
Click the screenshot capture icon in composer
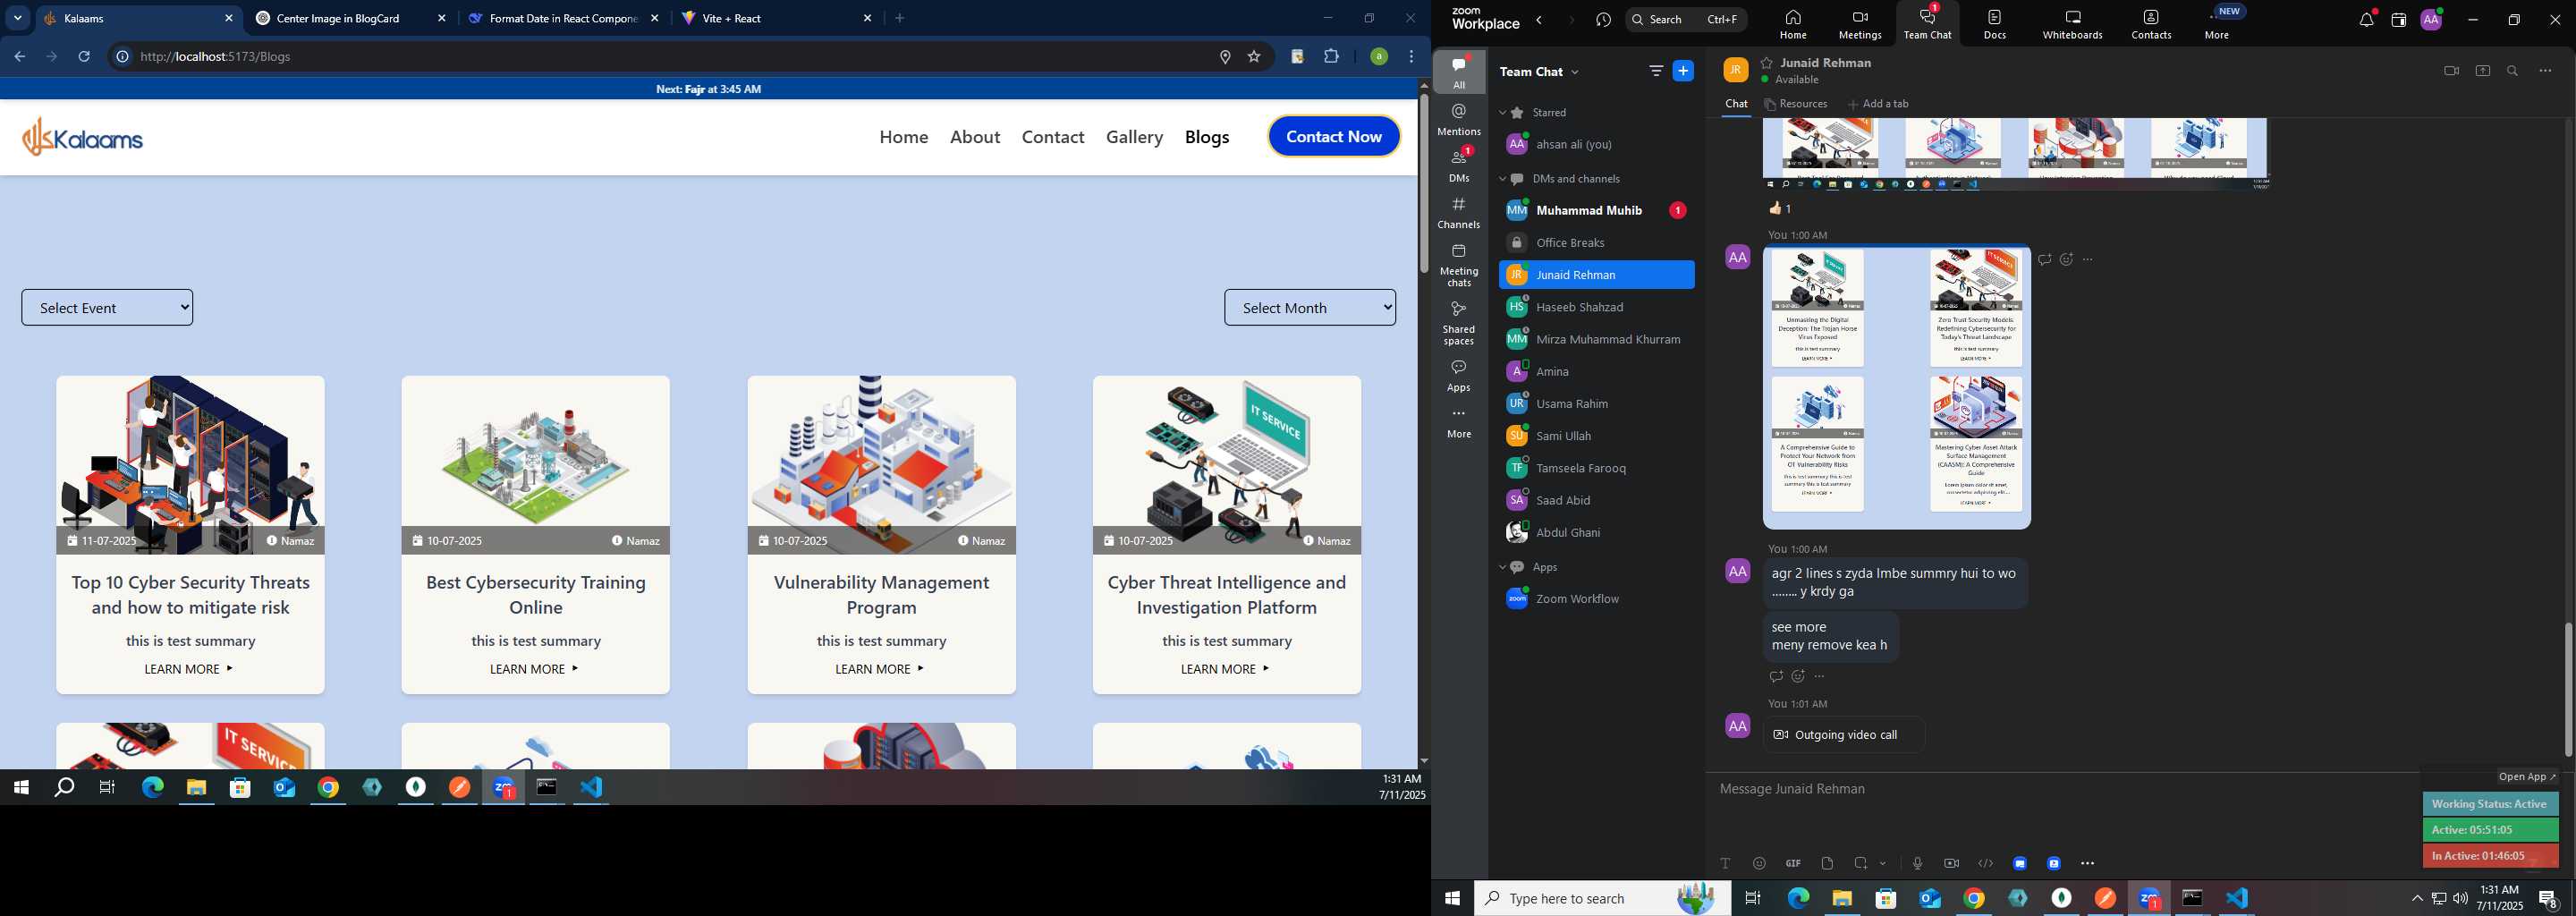(1861, 863)
